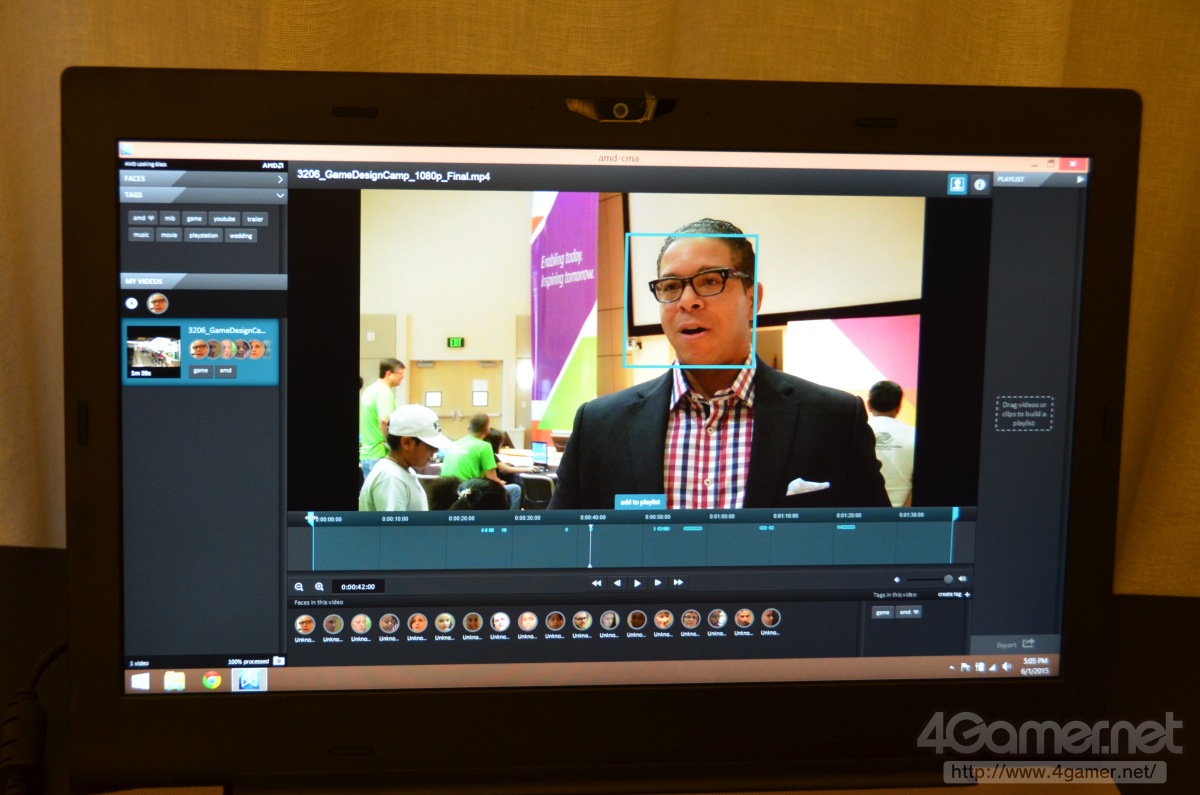Click the 0:00:42:00 timecode field

click(358, 587)
